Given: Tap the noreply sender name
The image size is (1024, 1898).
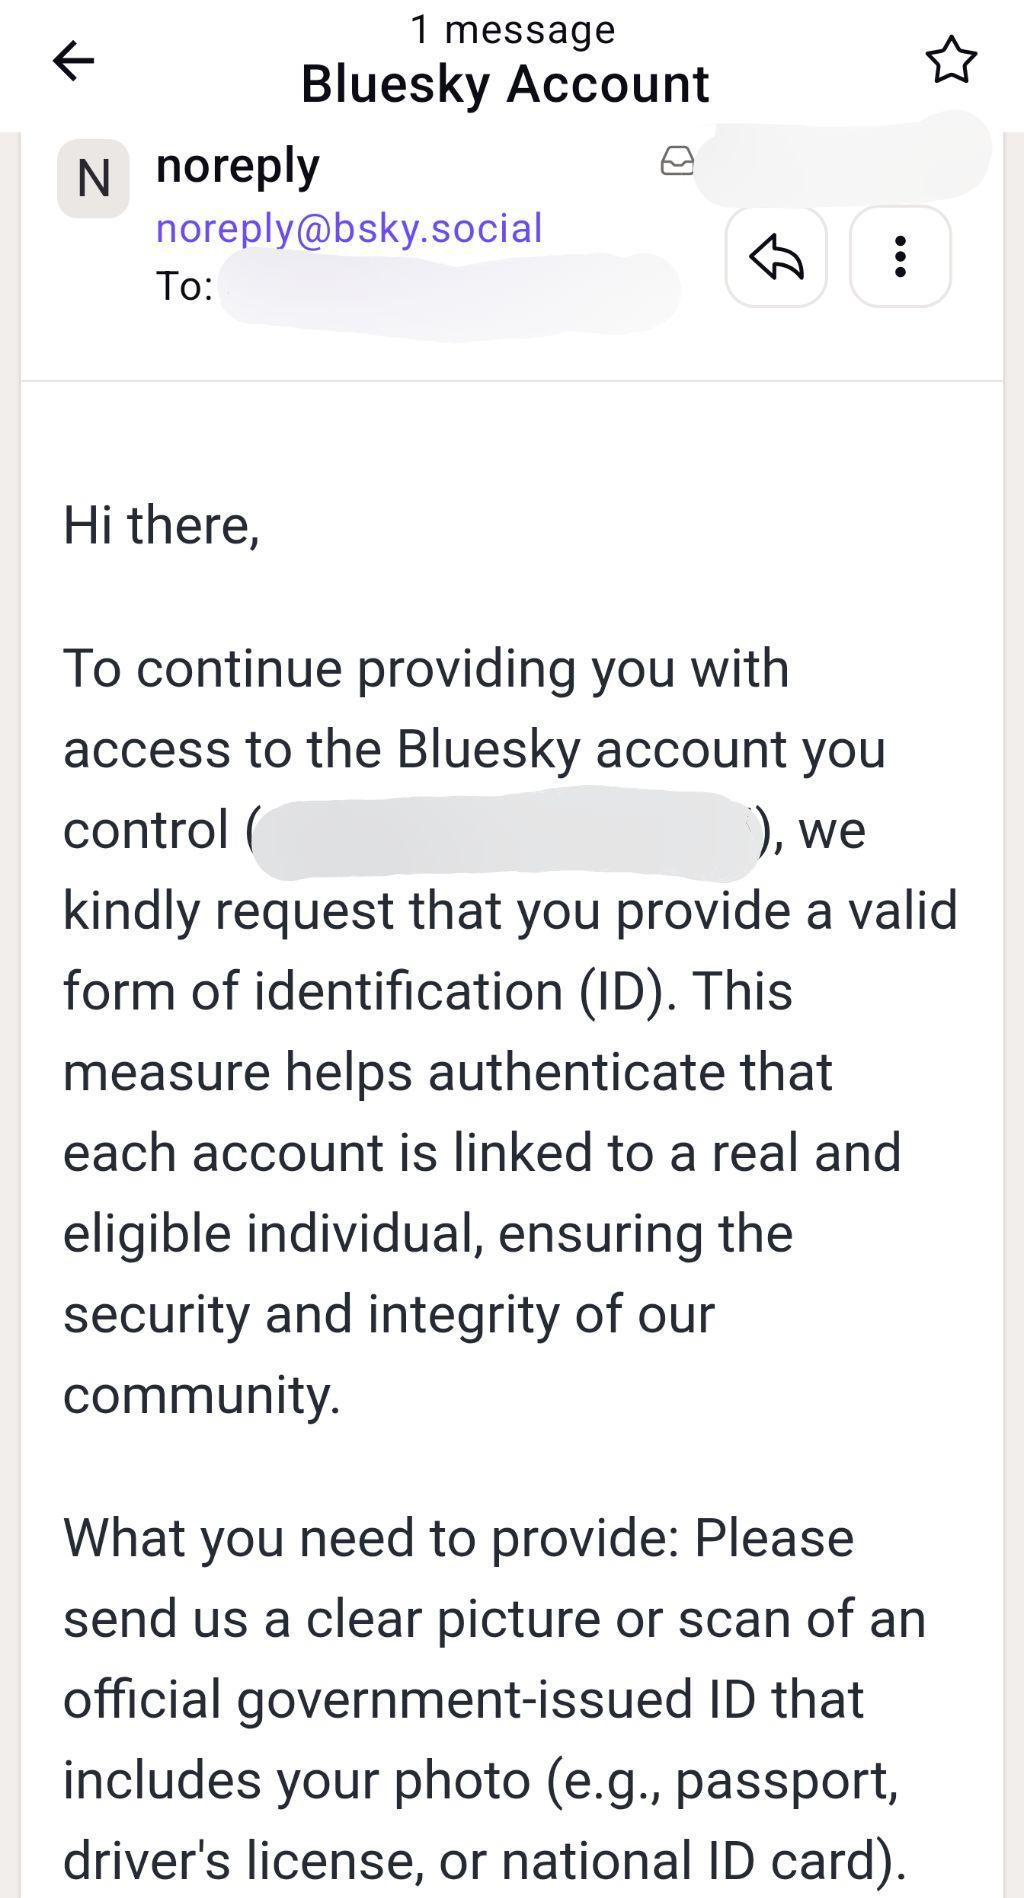Looking at the screenshot, I should tap(238, 165).
